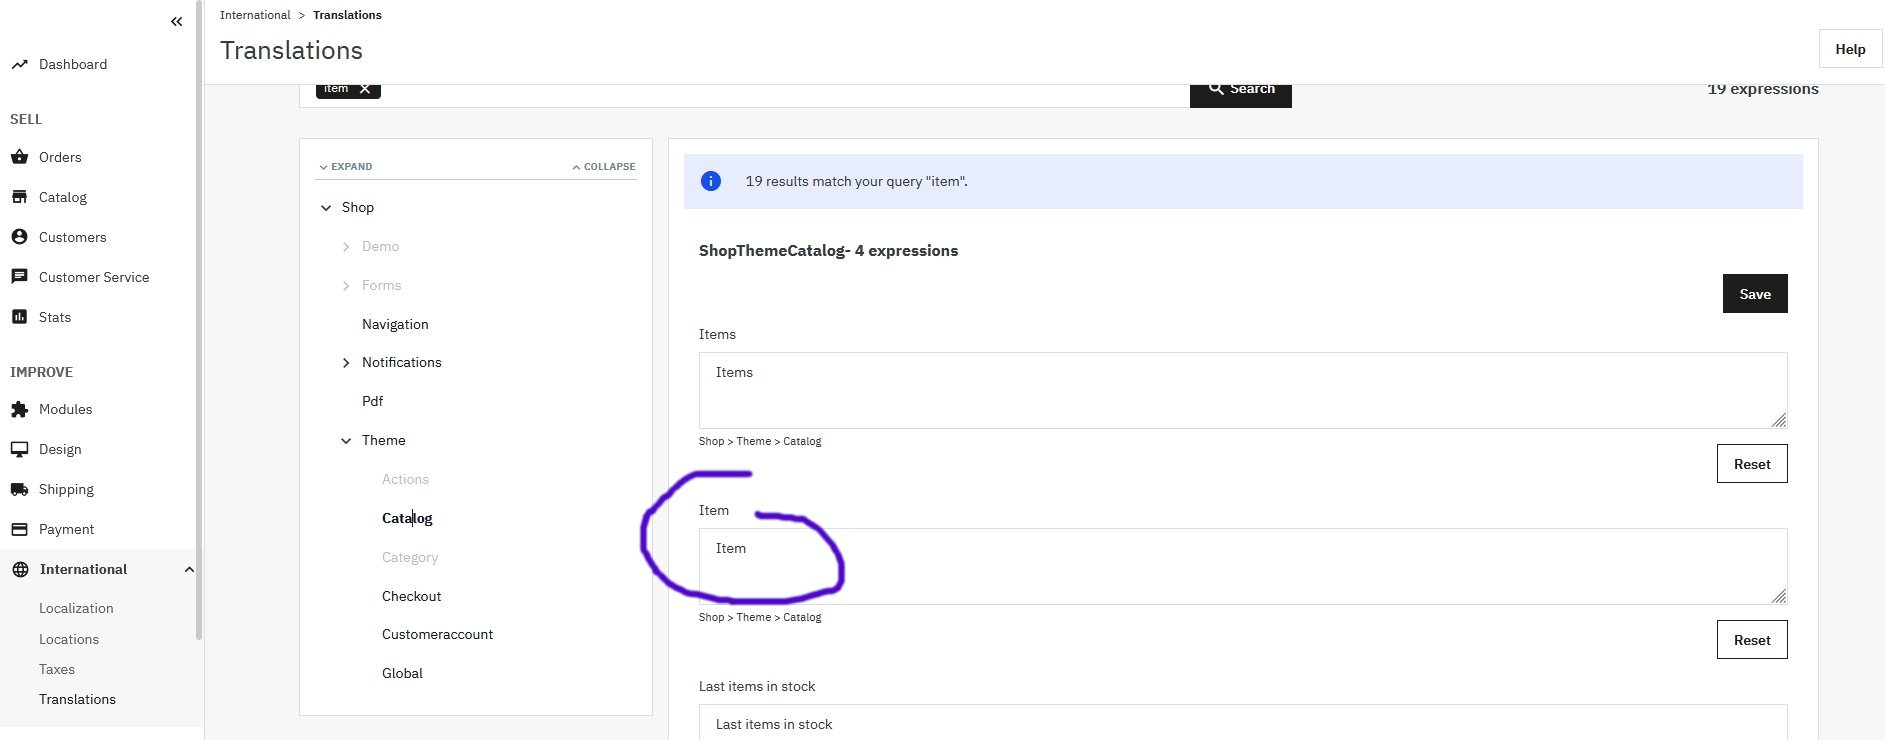
Task: Open the Orders menu
Action: 60,157
